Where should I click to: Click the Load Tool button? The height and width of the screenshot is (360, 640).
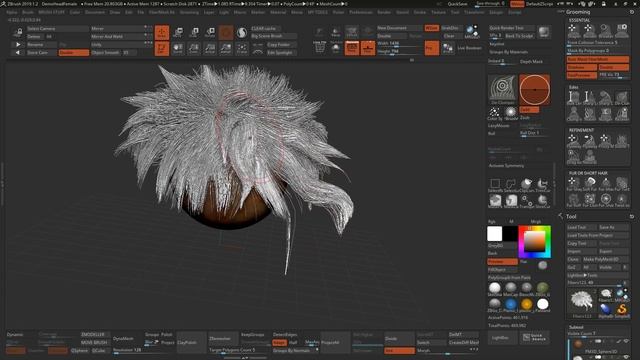point(582,227)
